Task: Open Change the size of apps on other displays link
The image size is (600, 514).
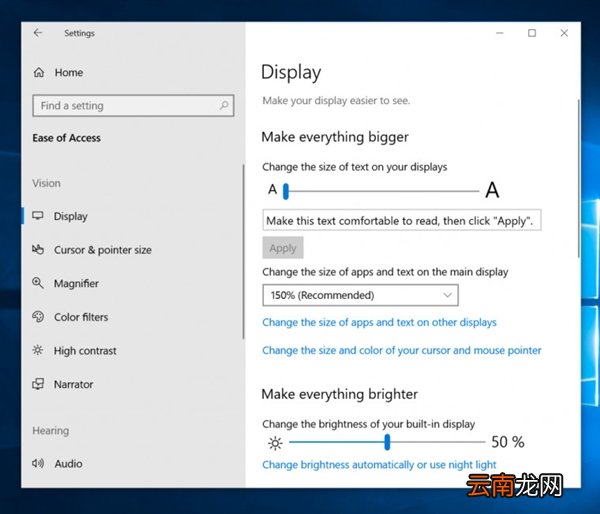Action: point(379,322)
